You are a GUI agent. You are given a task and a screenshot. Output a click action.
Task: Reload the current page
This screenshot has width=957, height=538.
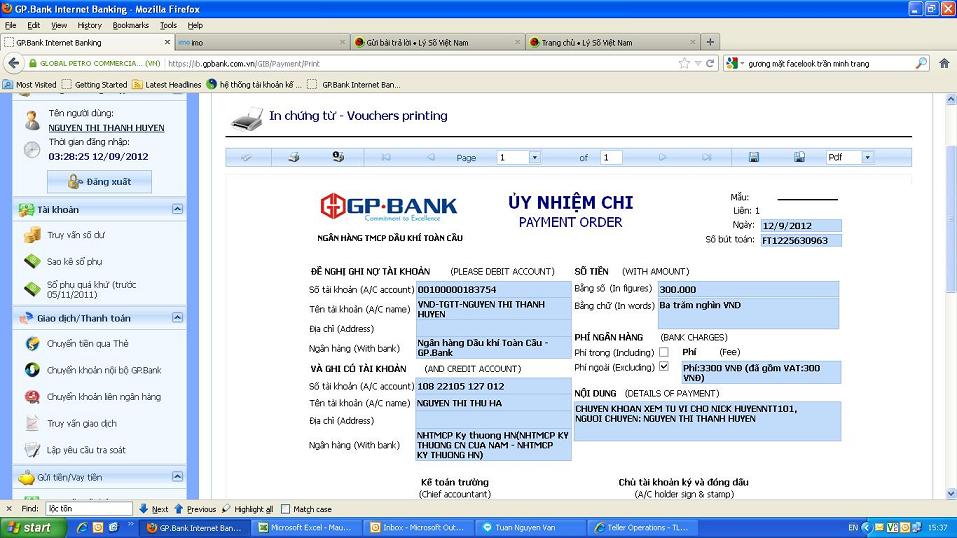pos(710,63)
